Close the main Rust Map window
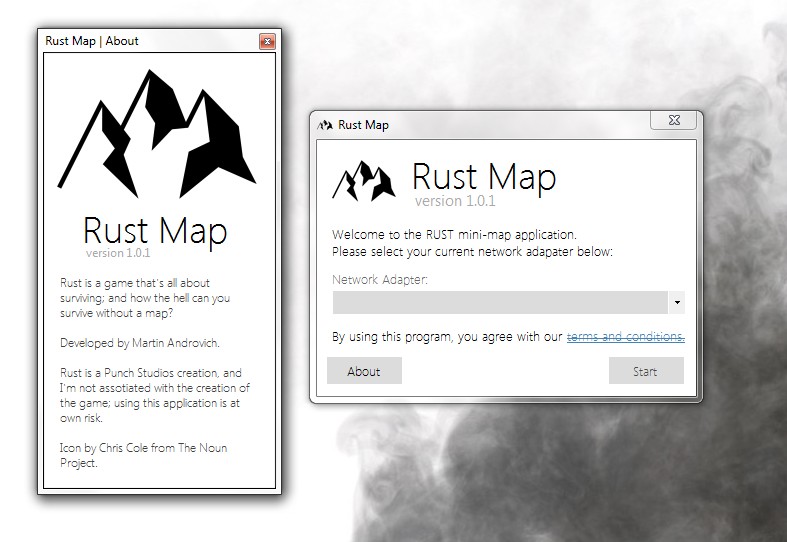The height and width of the screenshot is (542, 787). [673, 121]
